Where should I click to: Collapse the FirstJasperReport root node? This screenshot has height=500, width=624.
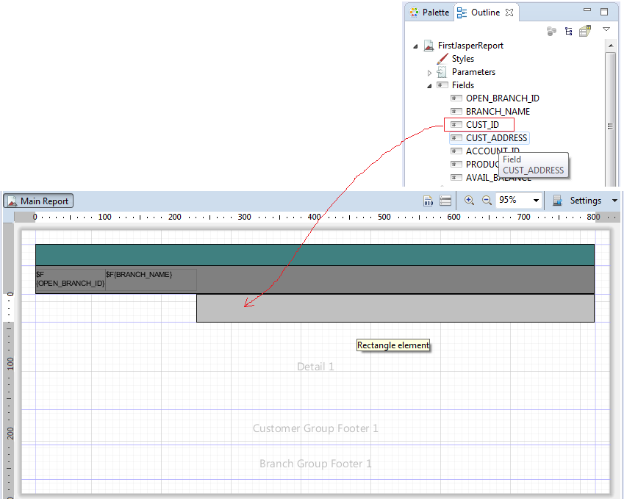pyautogui.click(x=416, y=46)
